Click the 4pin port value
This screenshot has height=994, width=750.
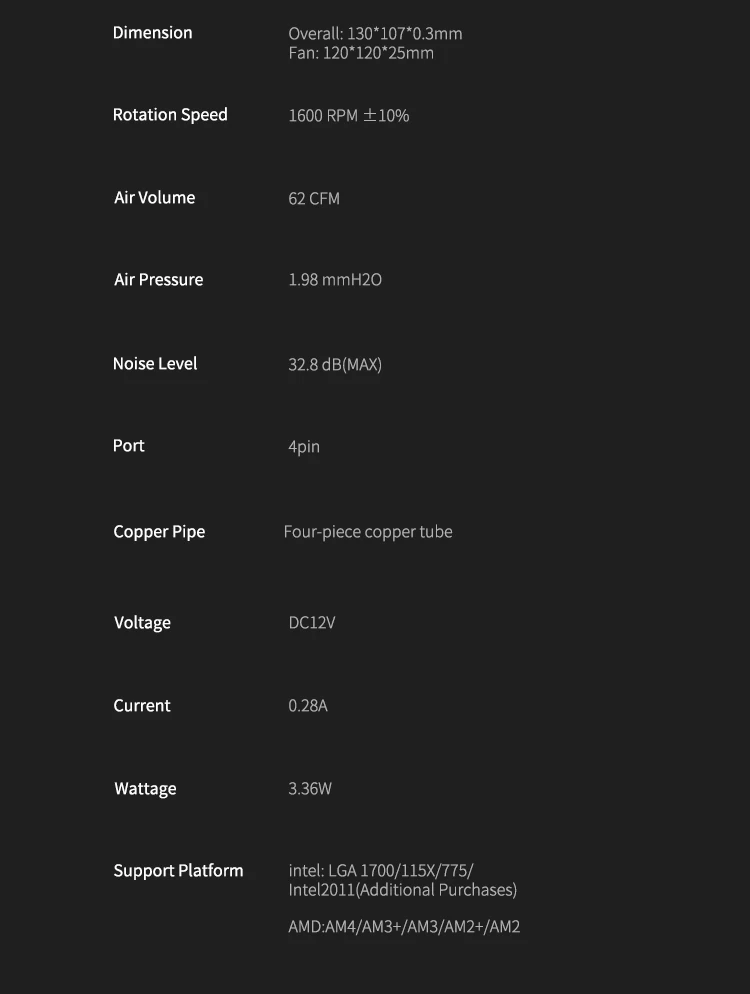point(304,447)
